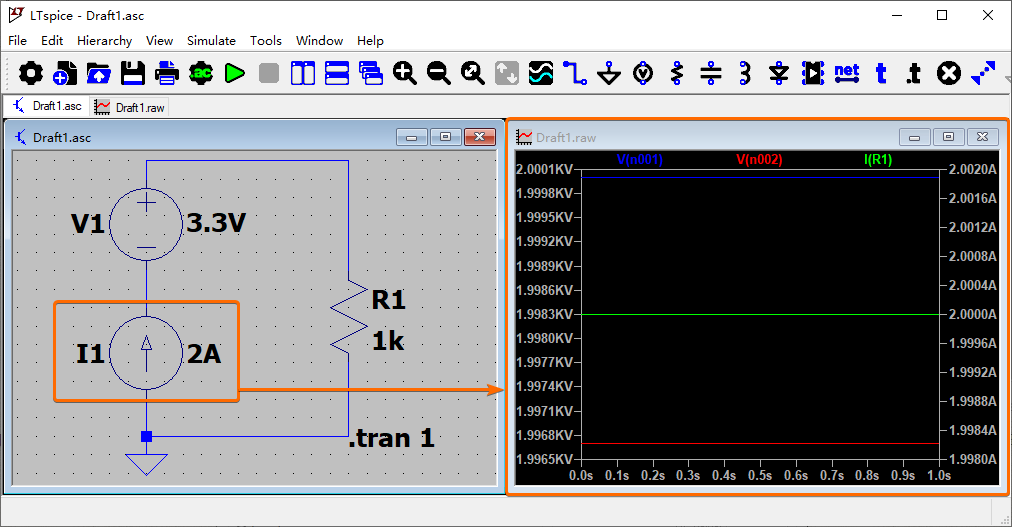Switch to the Draft1.asc tab
The height and width of the screenshot is (527, 1012).
pos(46,106)
